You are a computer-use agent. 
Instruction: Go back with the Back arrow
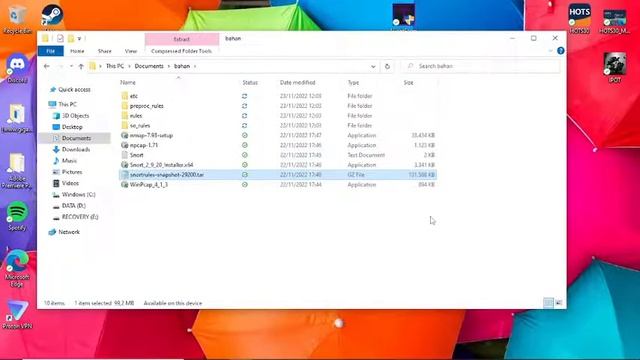point(47,66)
